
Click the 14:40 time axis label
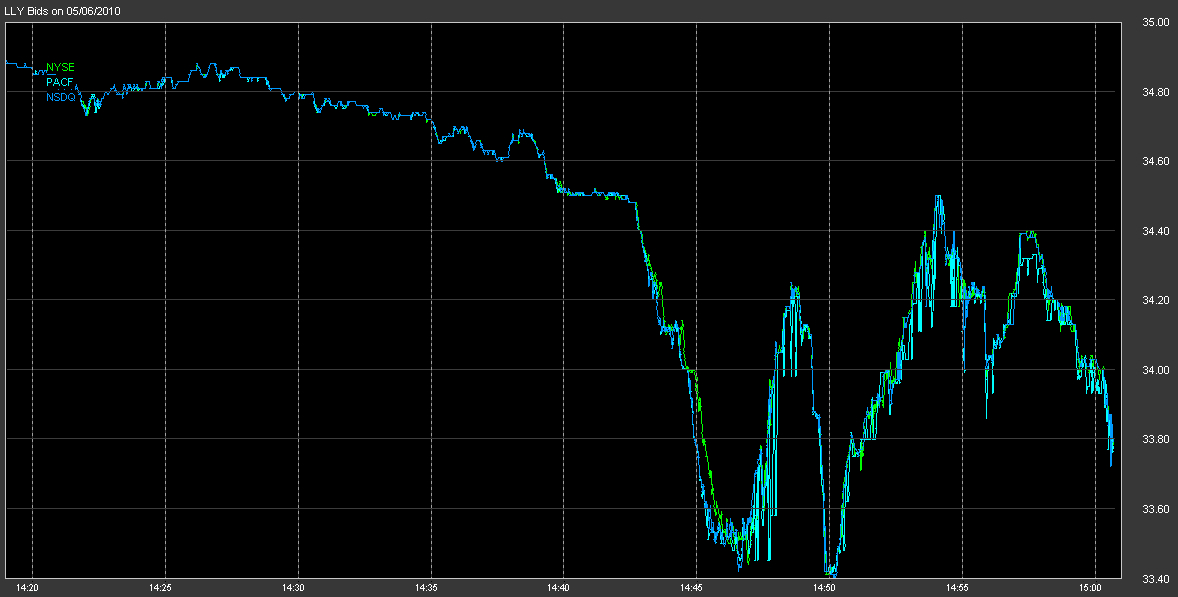coord(560,588)
